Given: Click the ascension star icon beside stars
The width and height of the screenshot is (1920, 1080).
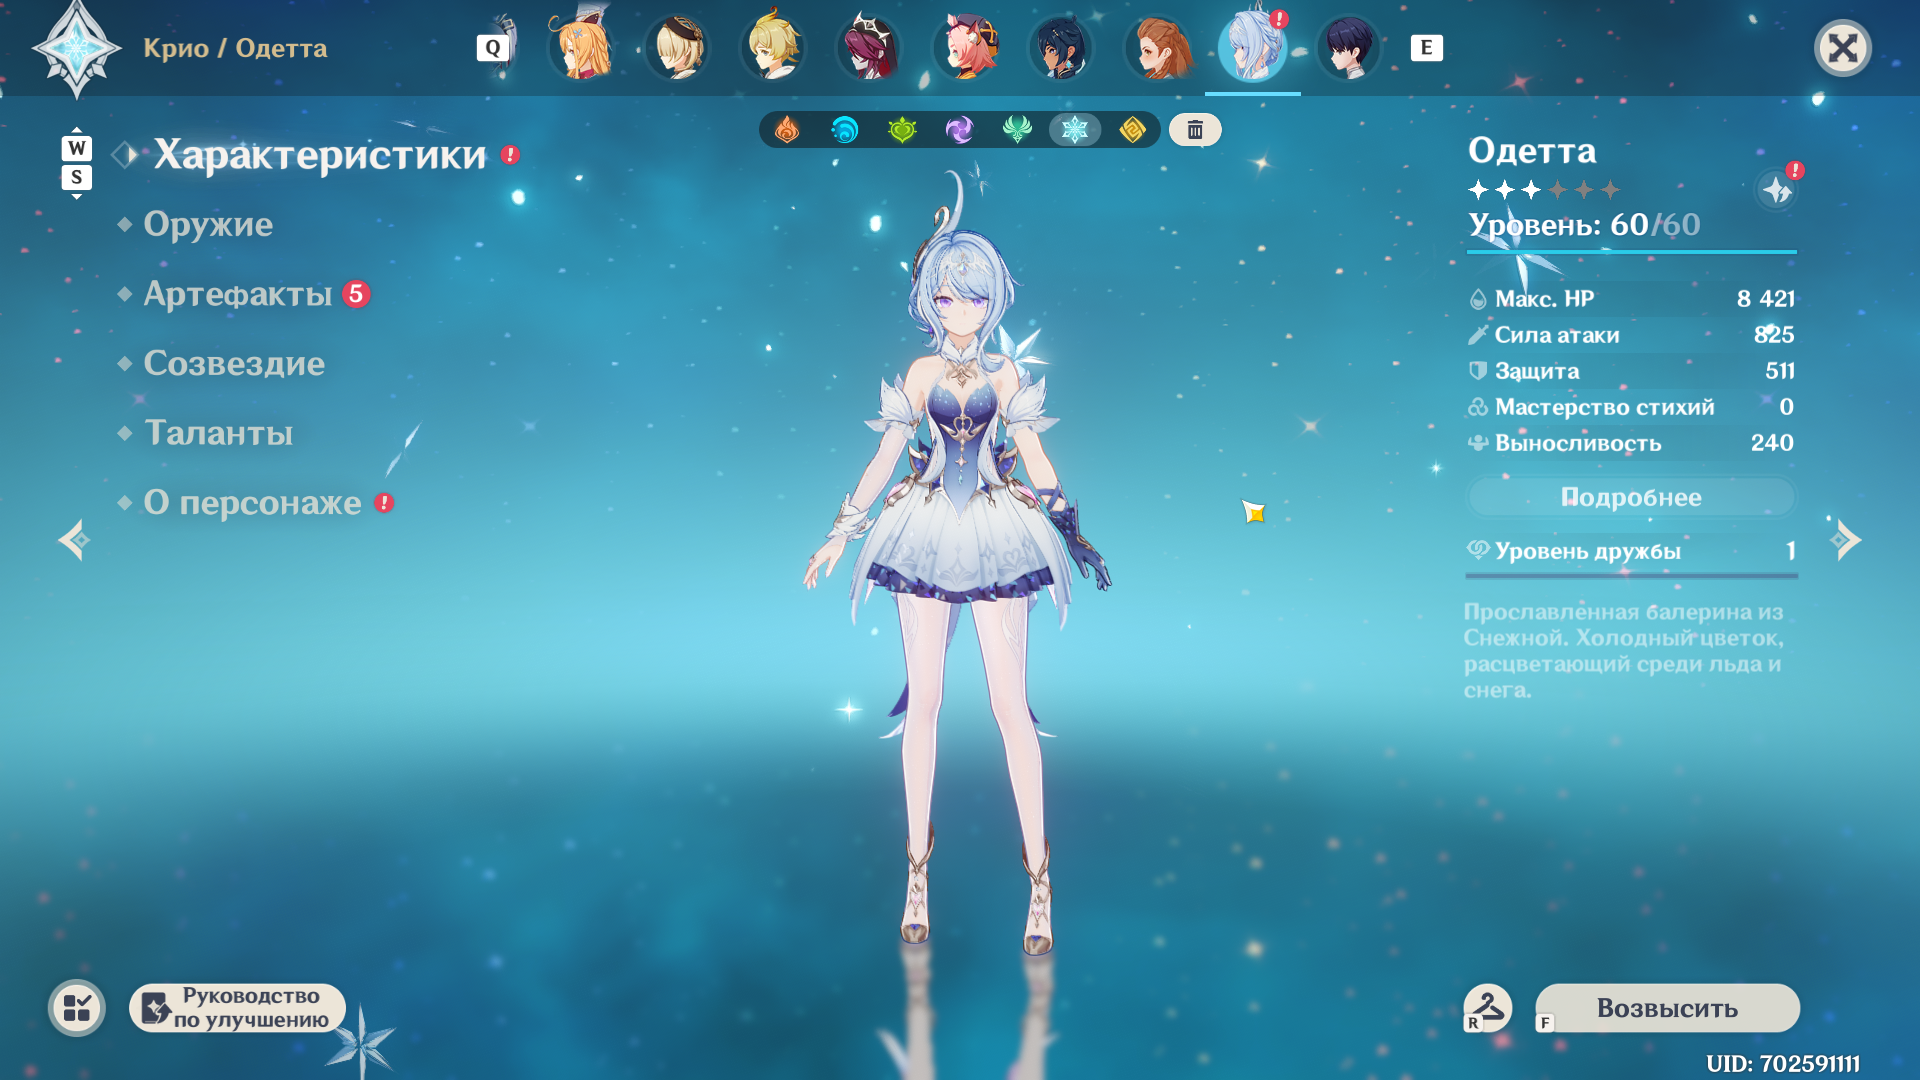Looking at the screenshot, I should (x=1777, y=189).
